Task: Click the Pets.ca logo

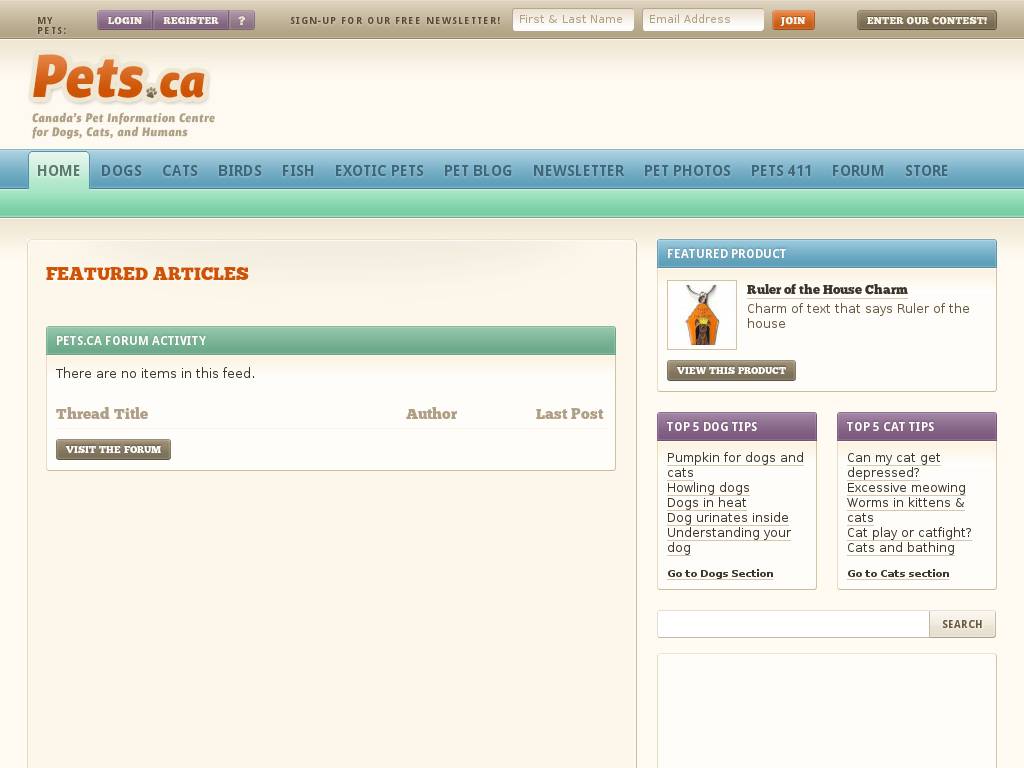Action: [x=119, y=80]
